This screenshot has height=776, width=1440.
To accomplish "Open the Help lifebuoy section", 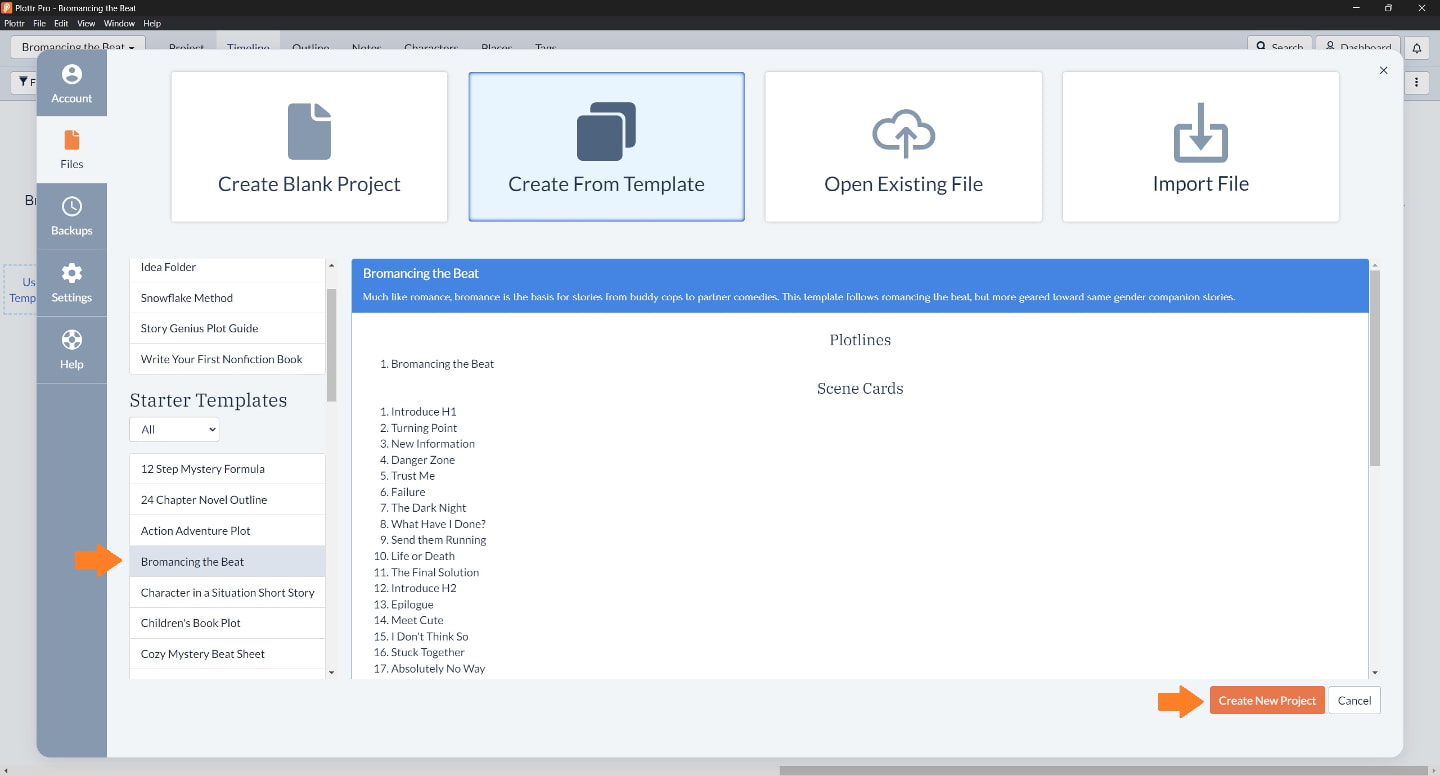I will tap(72, 350).
